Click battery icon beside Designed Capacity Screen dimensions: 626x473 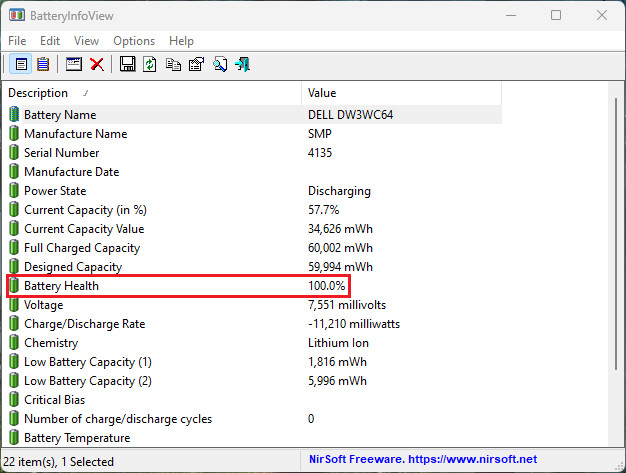pyautogui.click(x=14, y=267)
